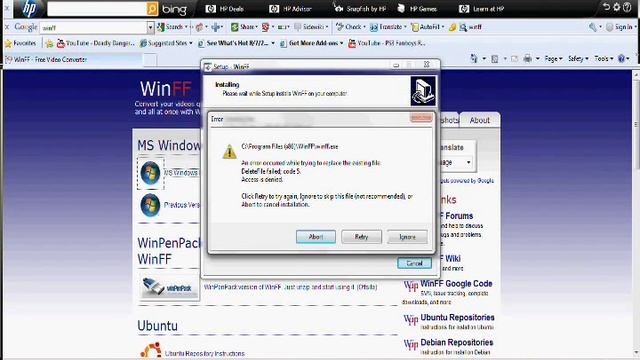Click the setup computer icon in the installer

click(x=423, y=91)
